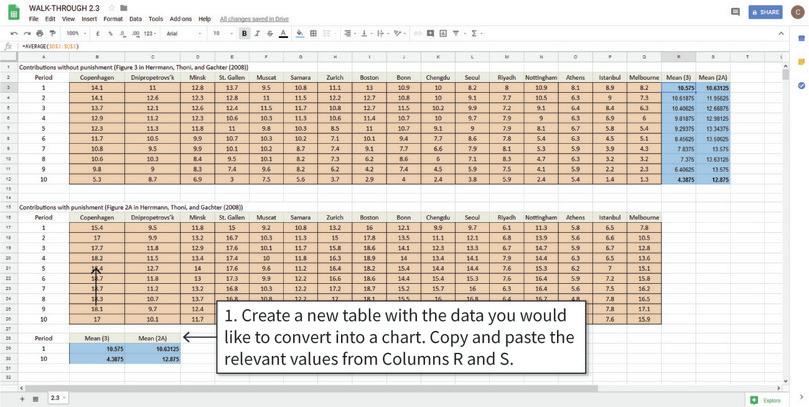Image resolution: width=809 pixels, height=407 pixels.
Task: Open the horizontal align dropdown
Action: pyautogui.click(x=349, y=34)
